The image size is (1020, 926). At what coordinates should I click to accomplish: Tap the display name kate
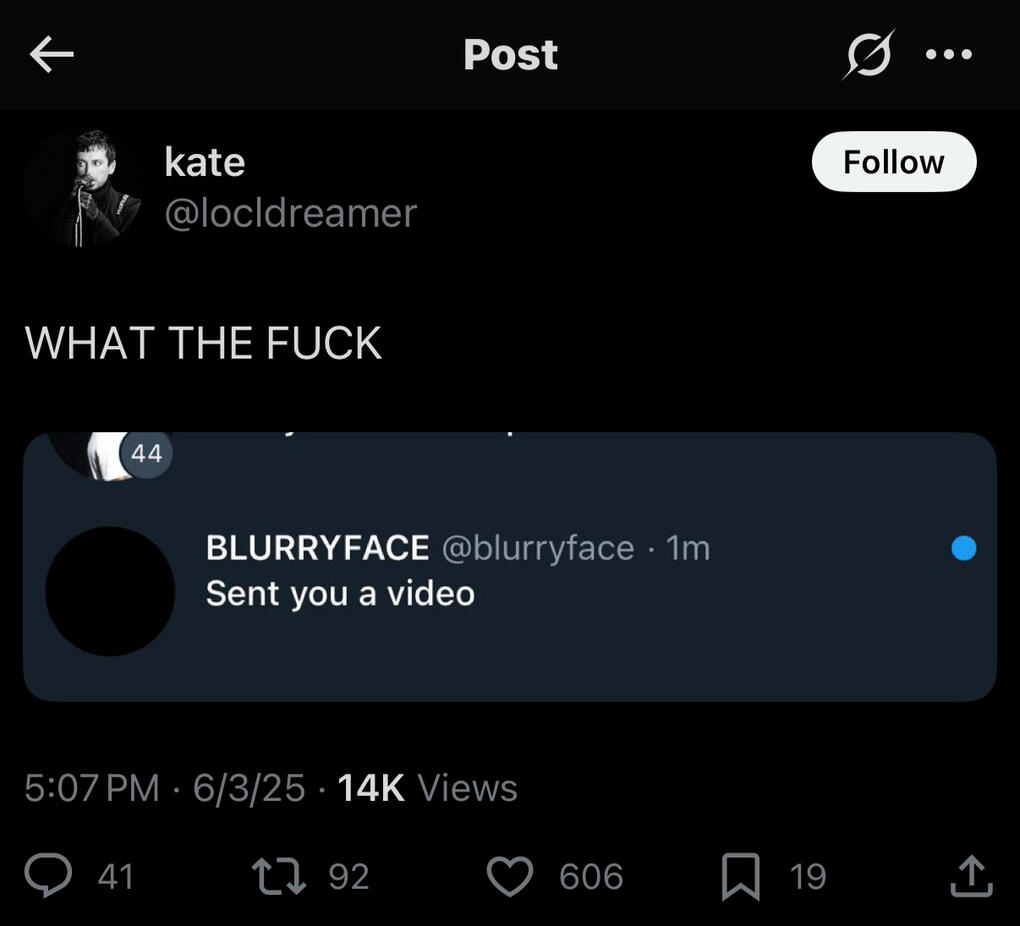coord(204,162)
